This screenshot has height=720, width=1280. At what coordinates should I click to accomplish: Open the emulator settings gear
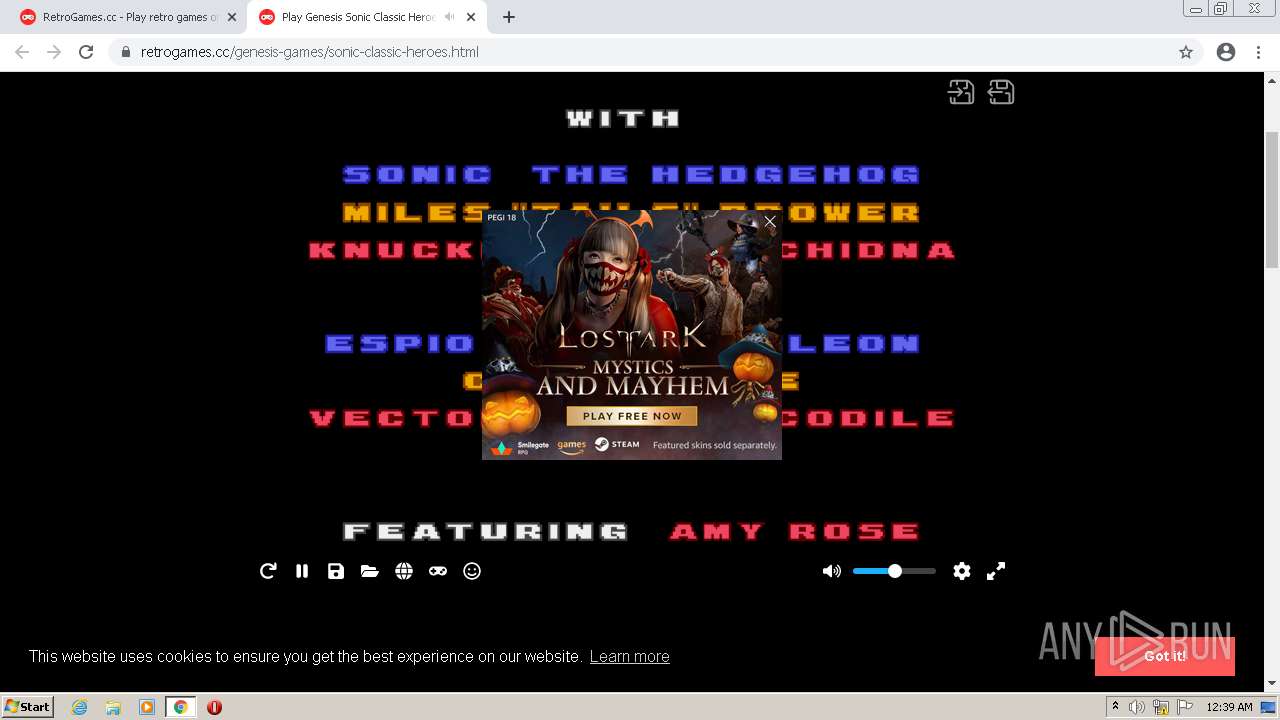tap(962, 571)
